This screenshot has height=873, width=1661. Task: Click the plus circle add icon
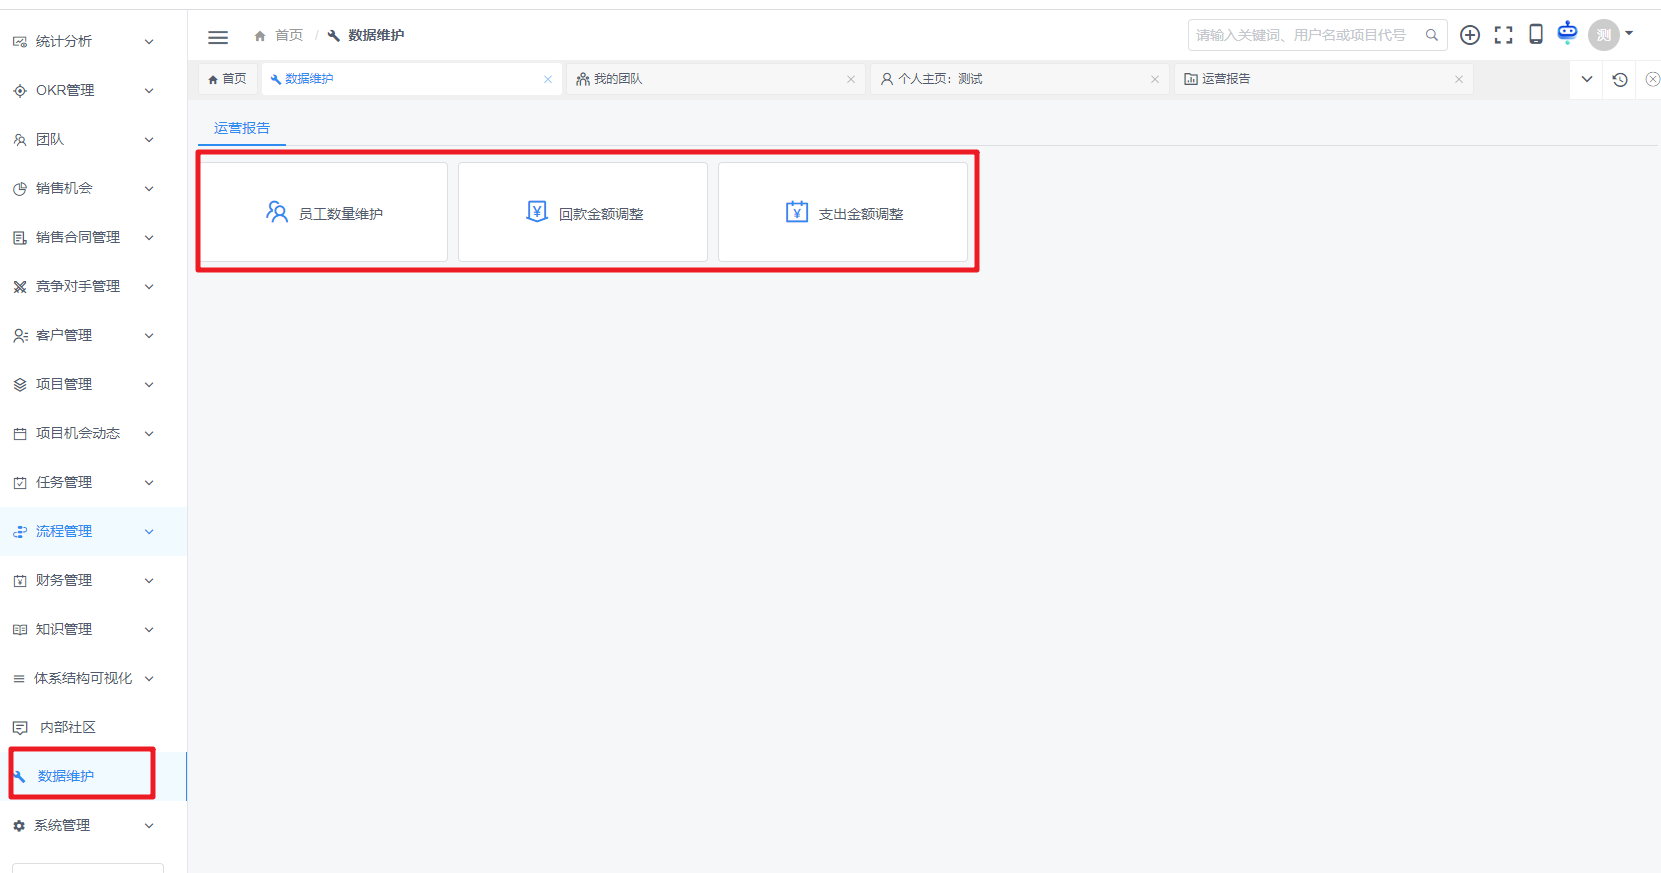pos(1470,35)
